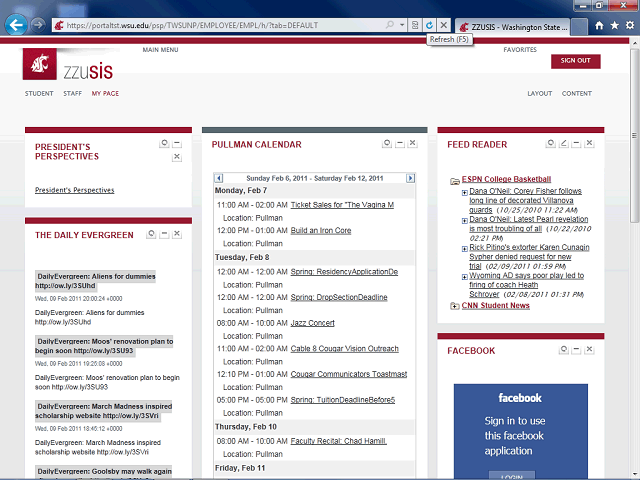Remove the Facebook pagelet
Viewport: 640px width, 480px height.
tap(589, 349)
